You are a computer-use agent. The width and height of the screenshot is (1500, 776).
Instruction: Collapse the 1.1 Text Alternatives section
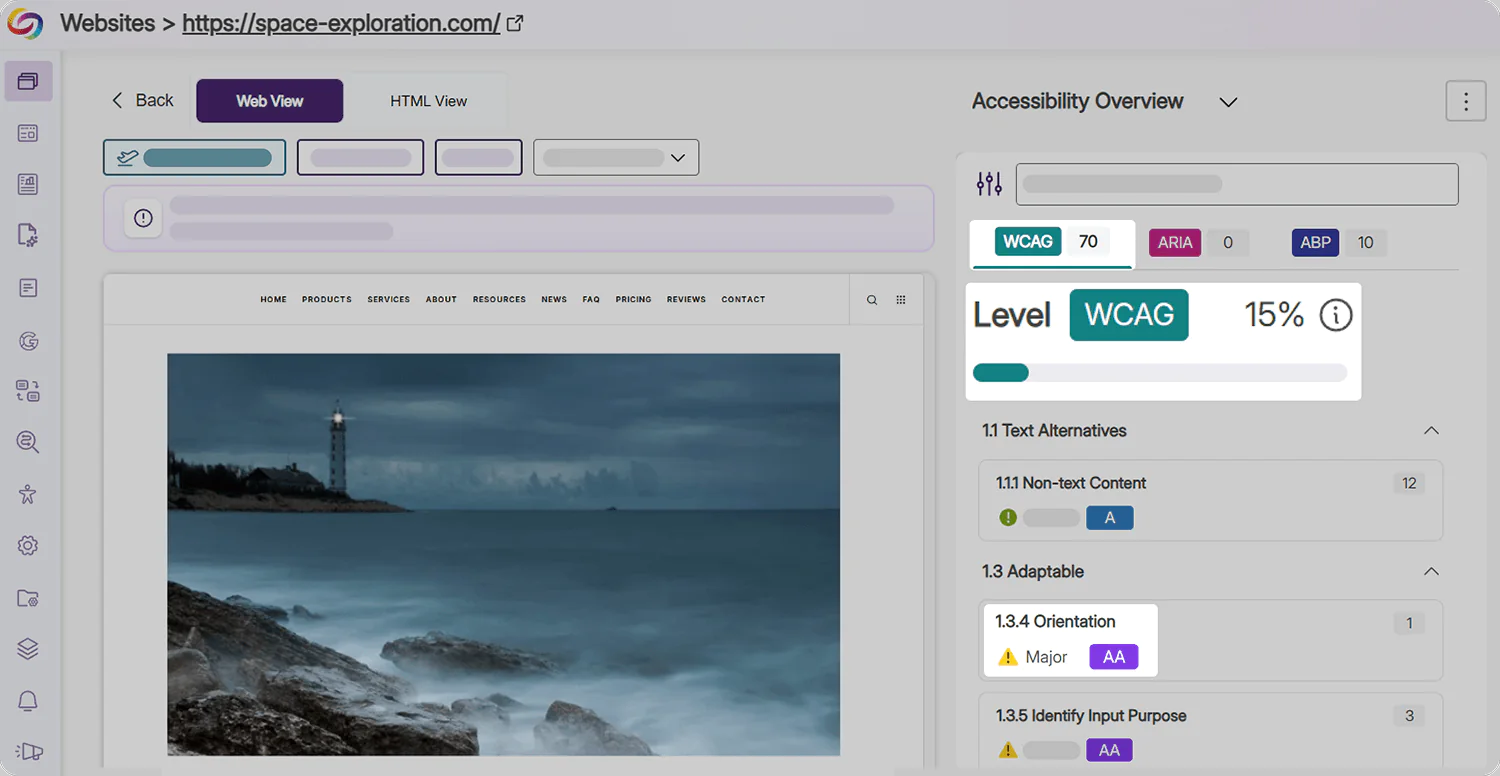[1431, 431]
